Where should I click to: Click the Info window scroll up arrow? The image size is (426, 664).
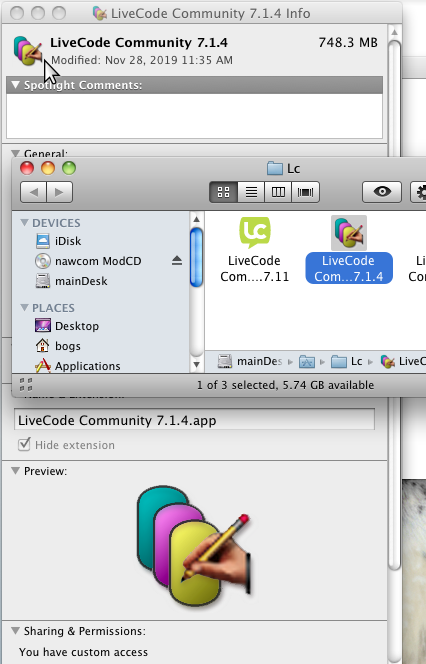pyautogui.click(x=395, y=32)
